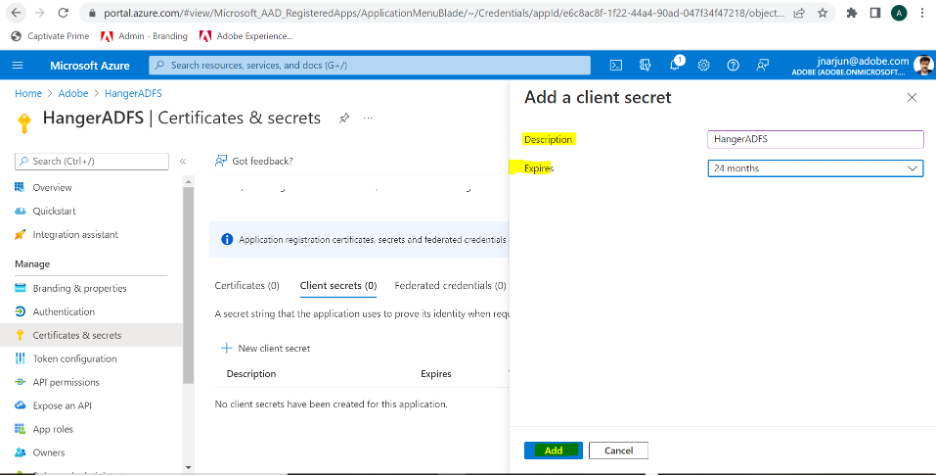Click the jnarjun@adobe.com account avatar

923,65
